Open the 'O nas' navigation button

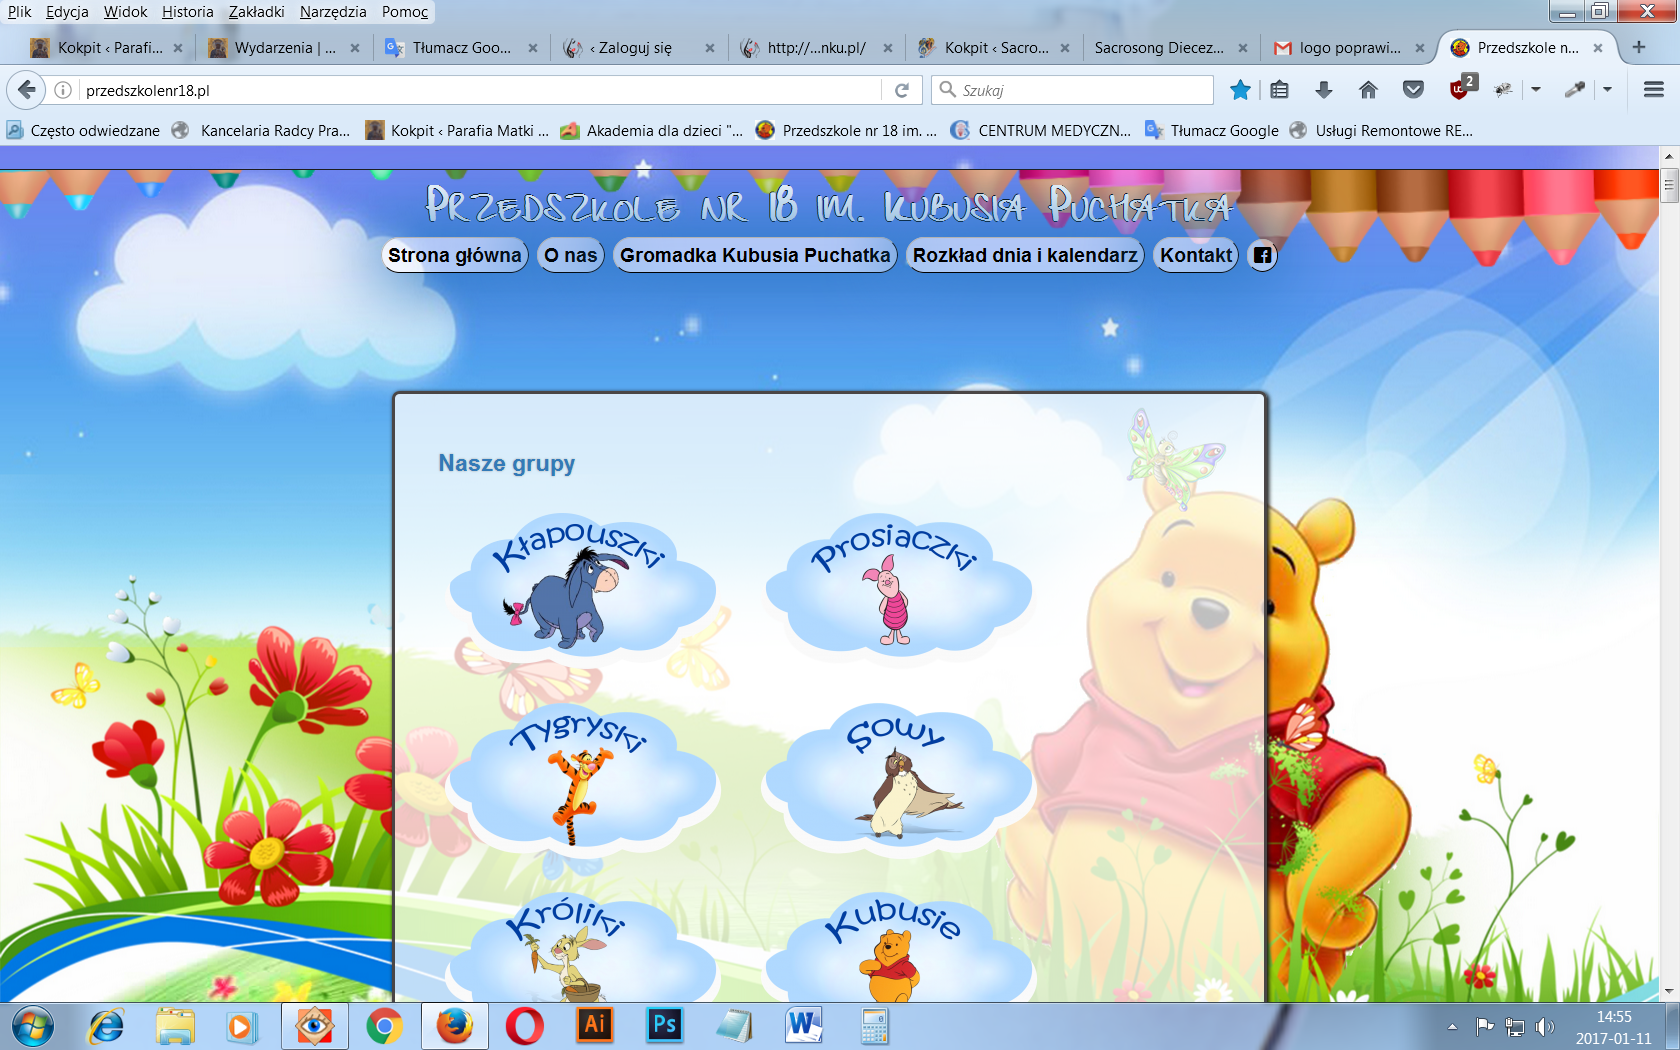[x=571, y=255]
